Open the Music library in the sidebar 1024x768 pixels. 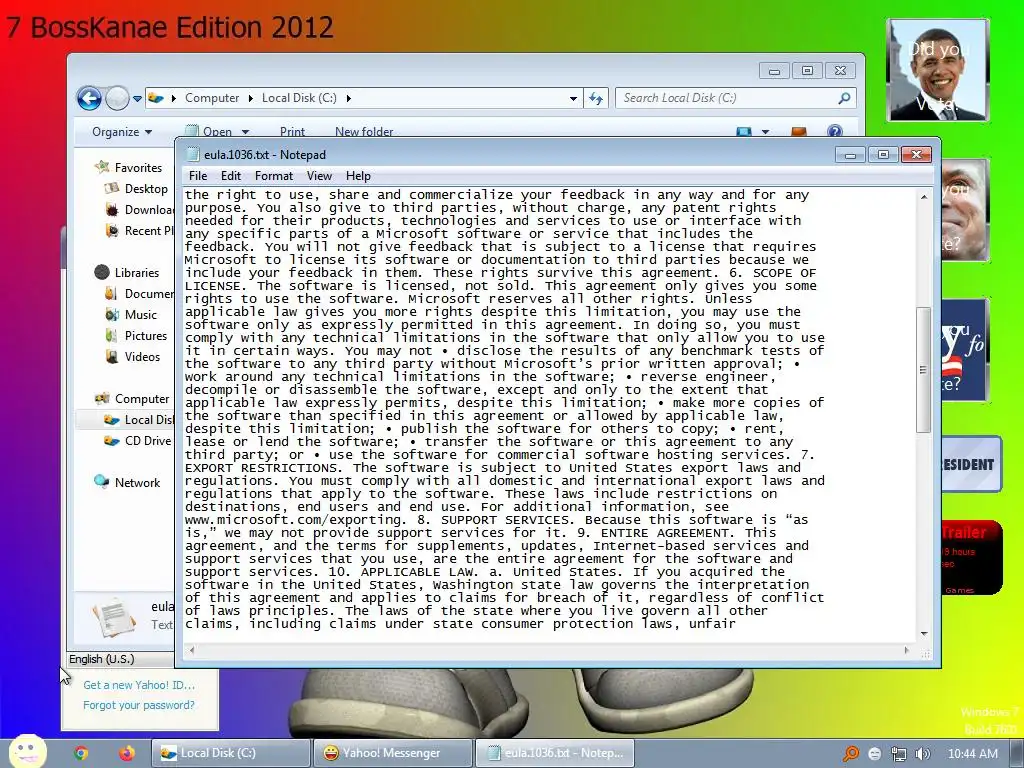132,314
